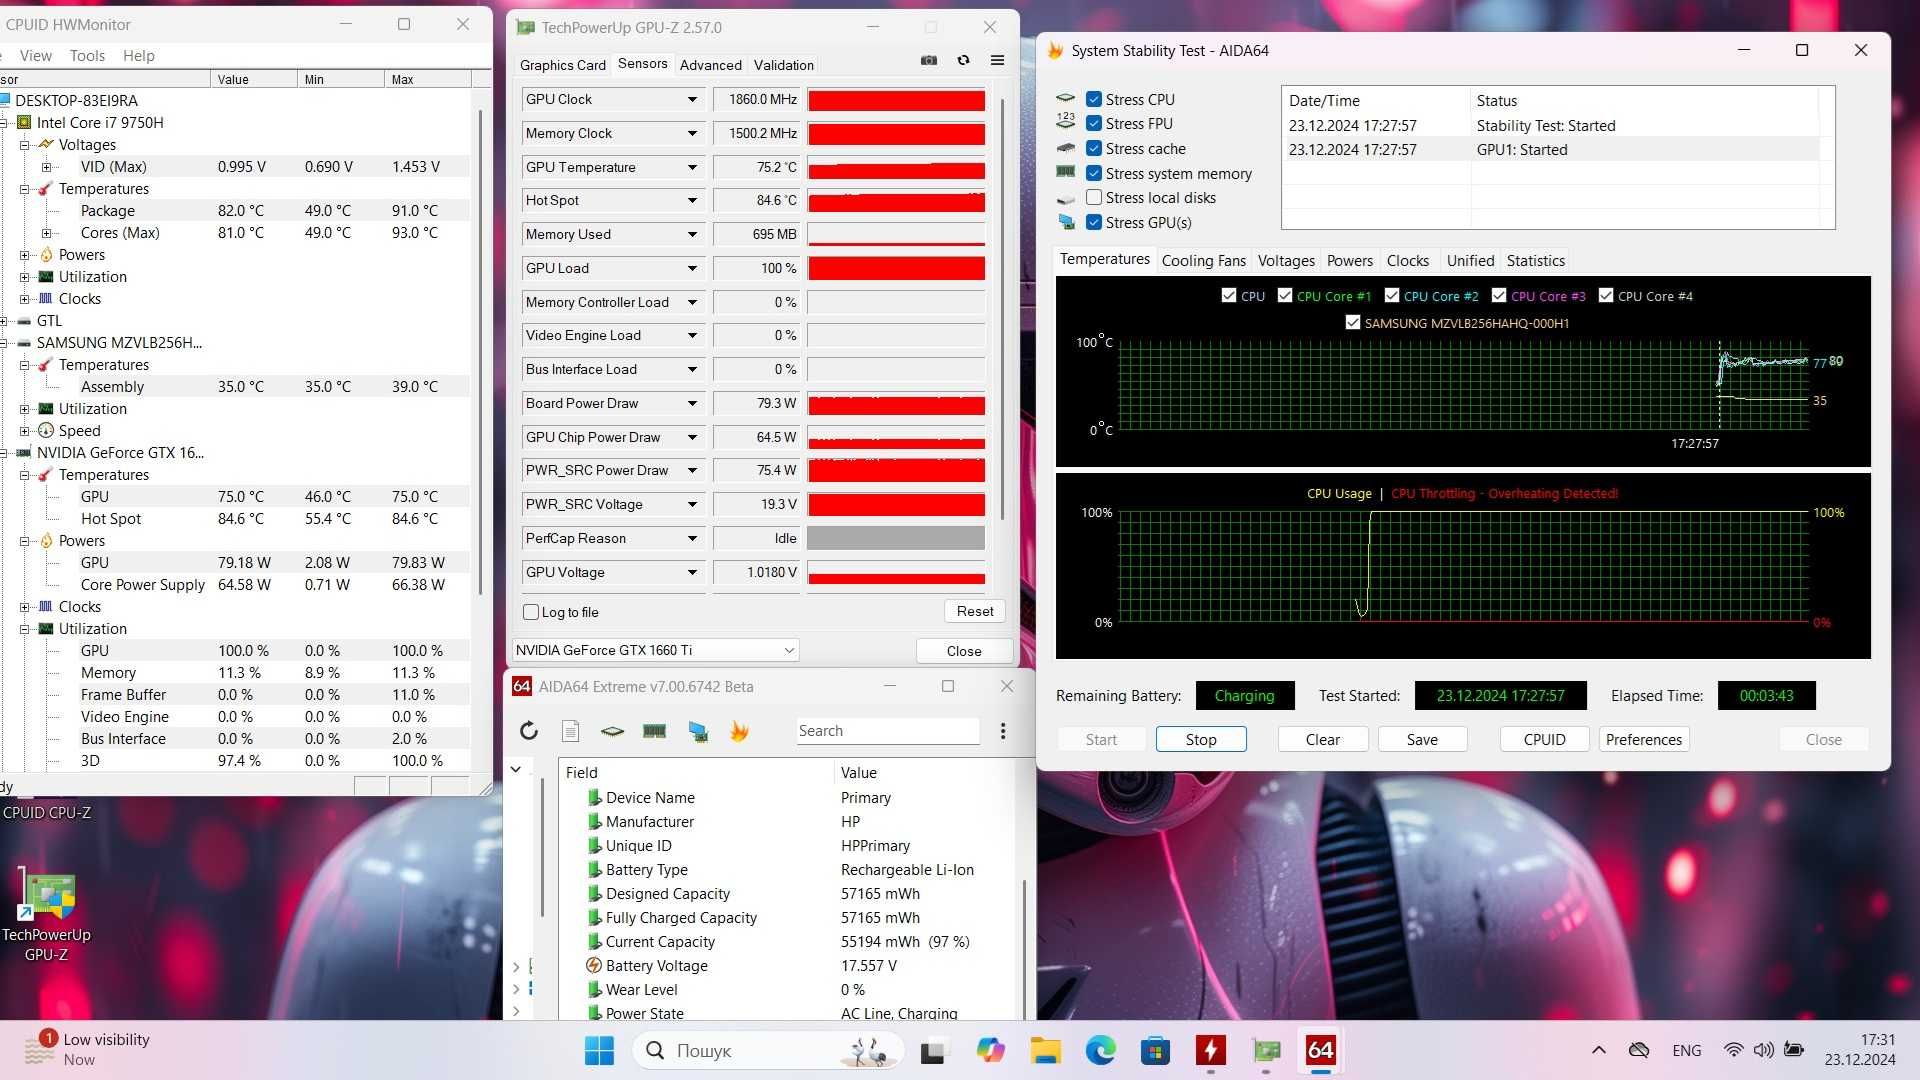
Task: Click the Clear button in AIDA64
Action: 1322,739
